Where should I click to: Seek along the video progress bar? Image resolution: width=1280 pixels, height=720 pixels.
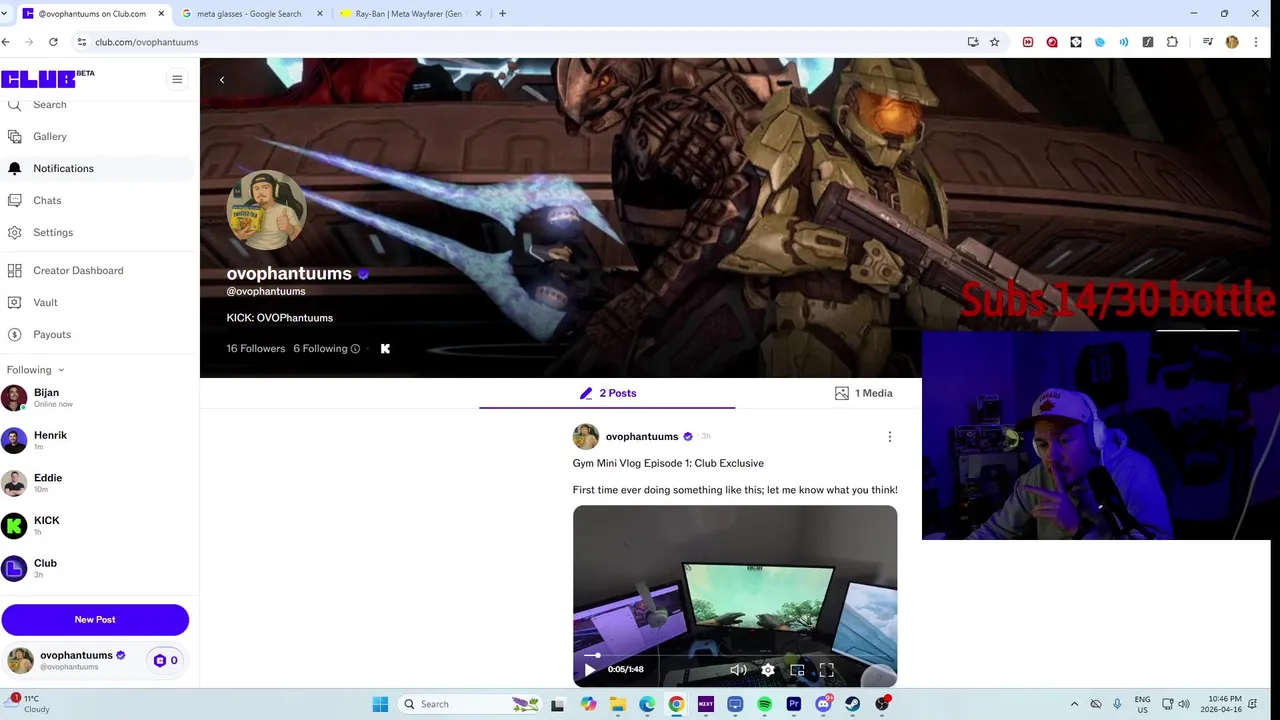coord(734,655)
